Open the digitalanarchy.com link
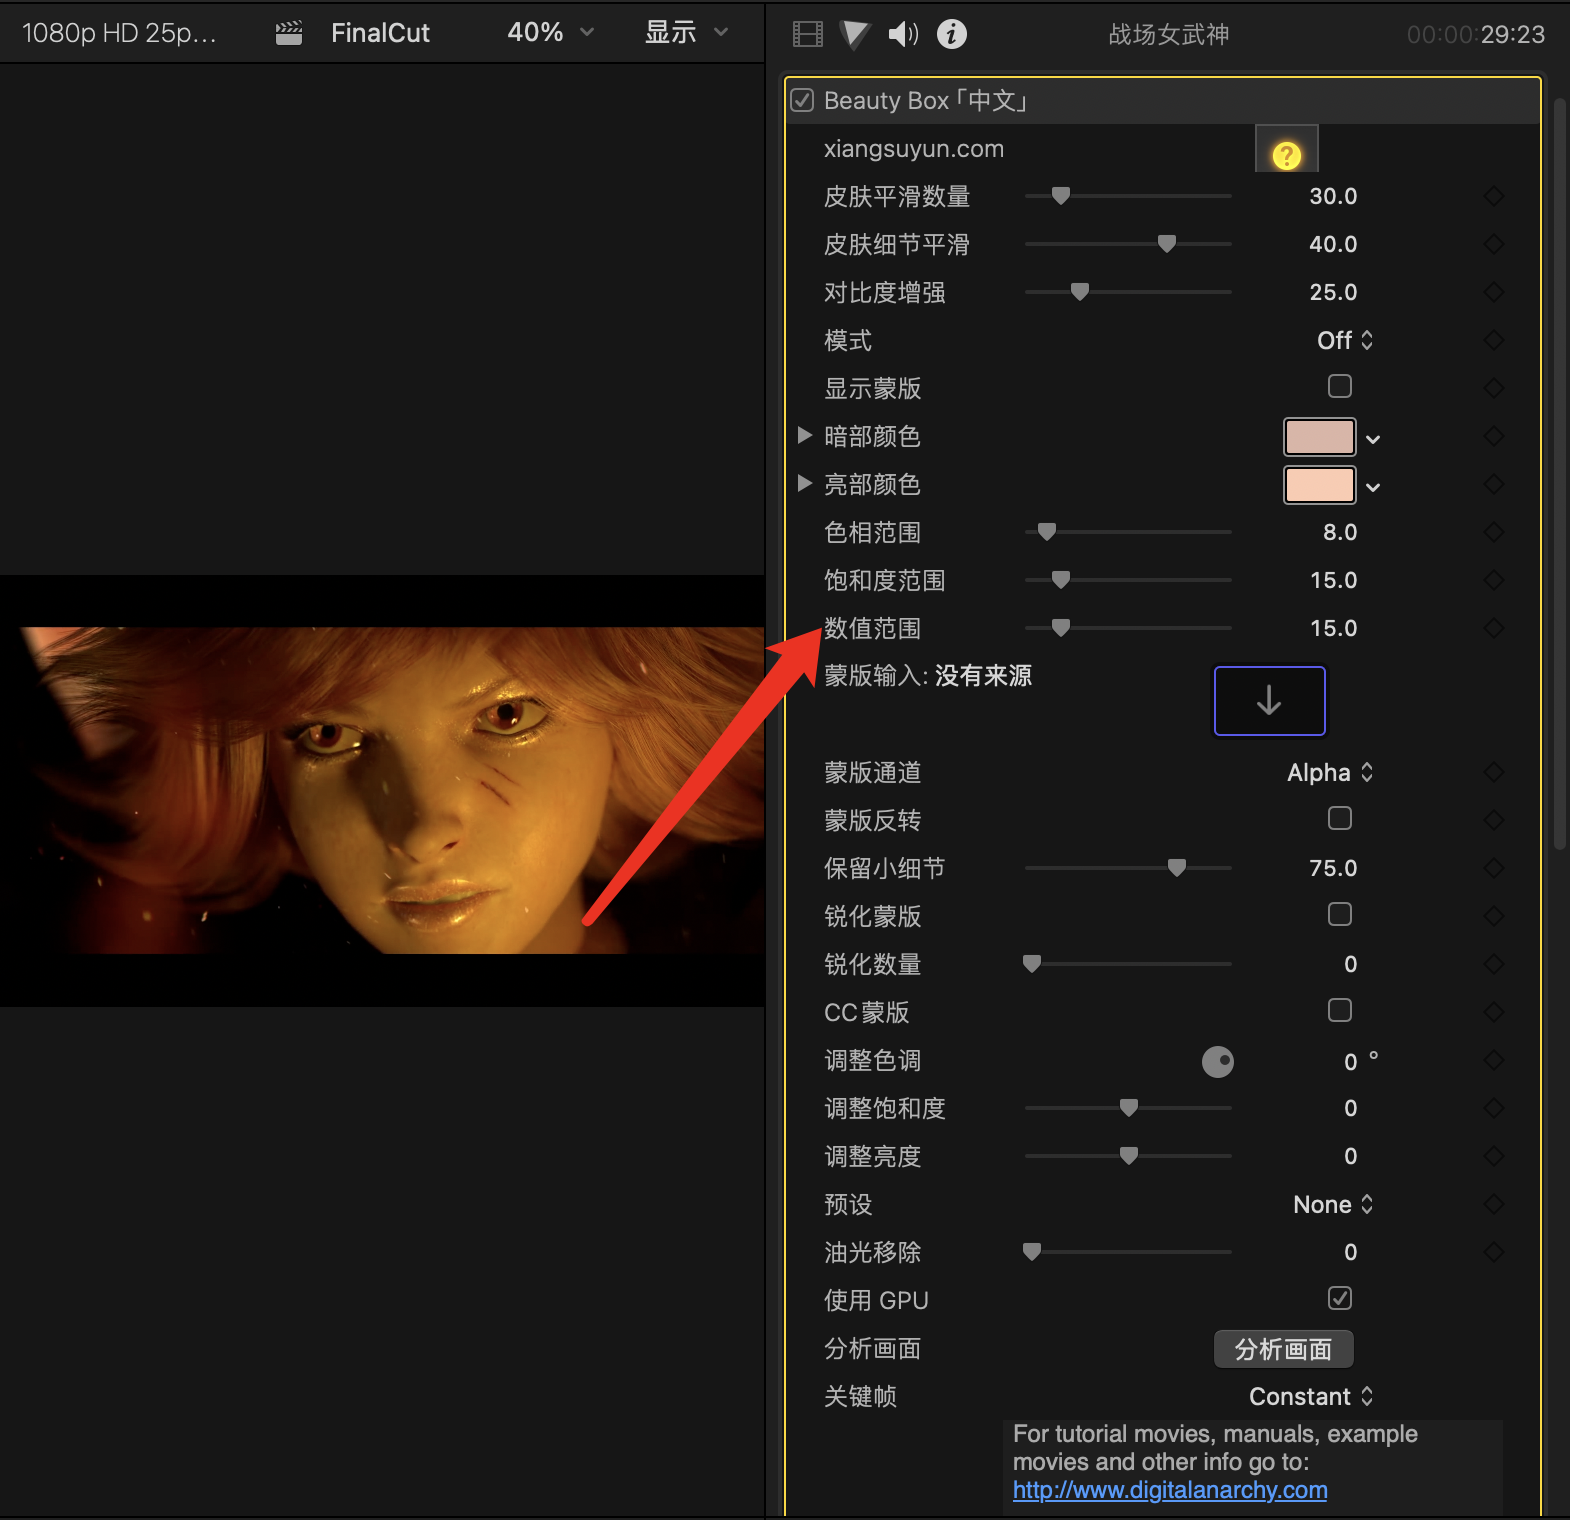The height and width of the screenshot is (1520, 1570). coord(1170,1490)
